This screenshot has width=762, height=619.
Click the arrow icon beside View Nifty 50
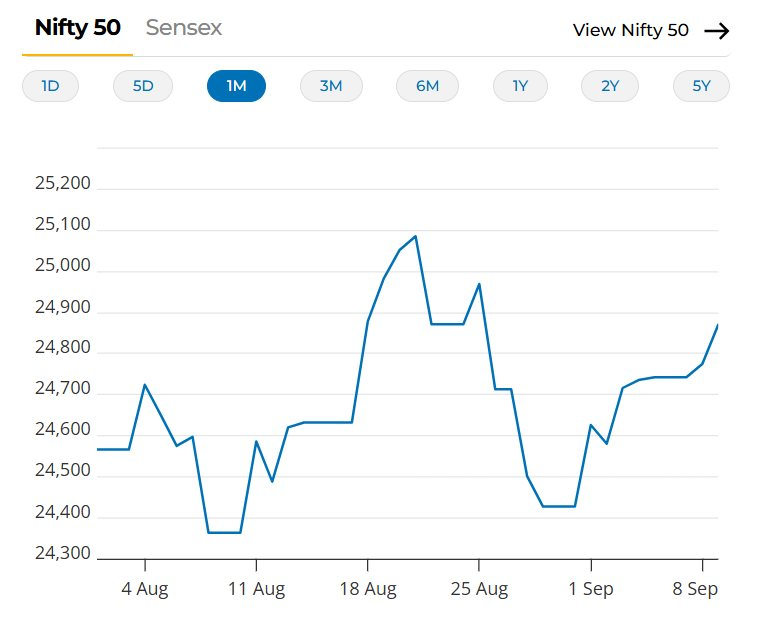[716, 30]
